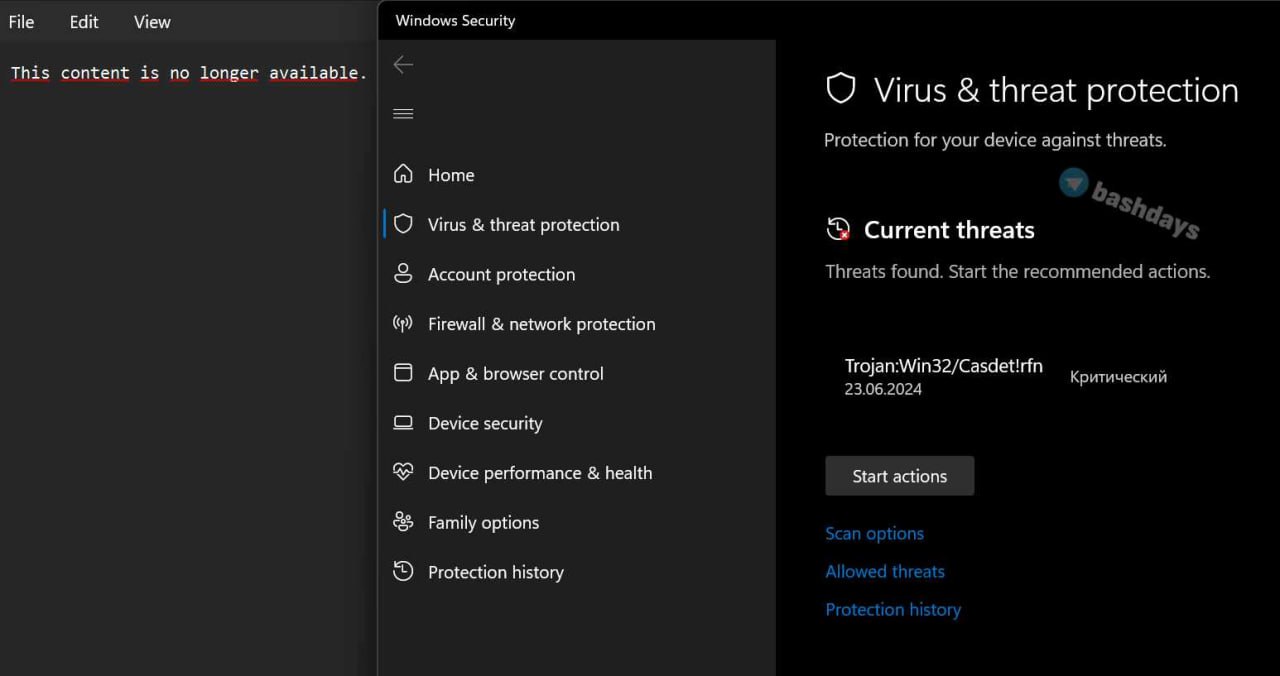Screen dimensions: 1280x676
Task: Open the View menu in Notepad
Action: point(152,22)
